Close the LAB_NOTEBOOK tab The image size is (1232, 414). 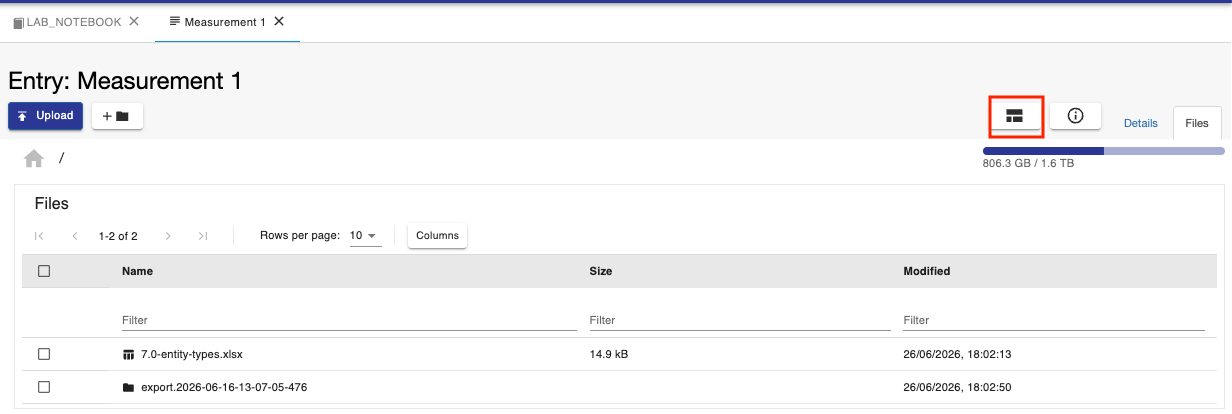134,21
